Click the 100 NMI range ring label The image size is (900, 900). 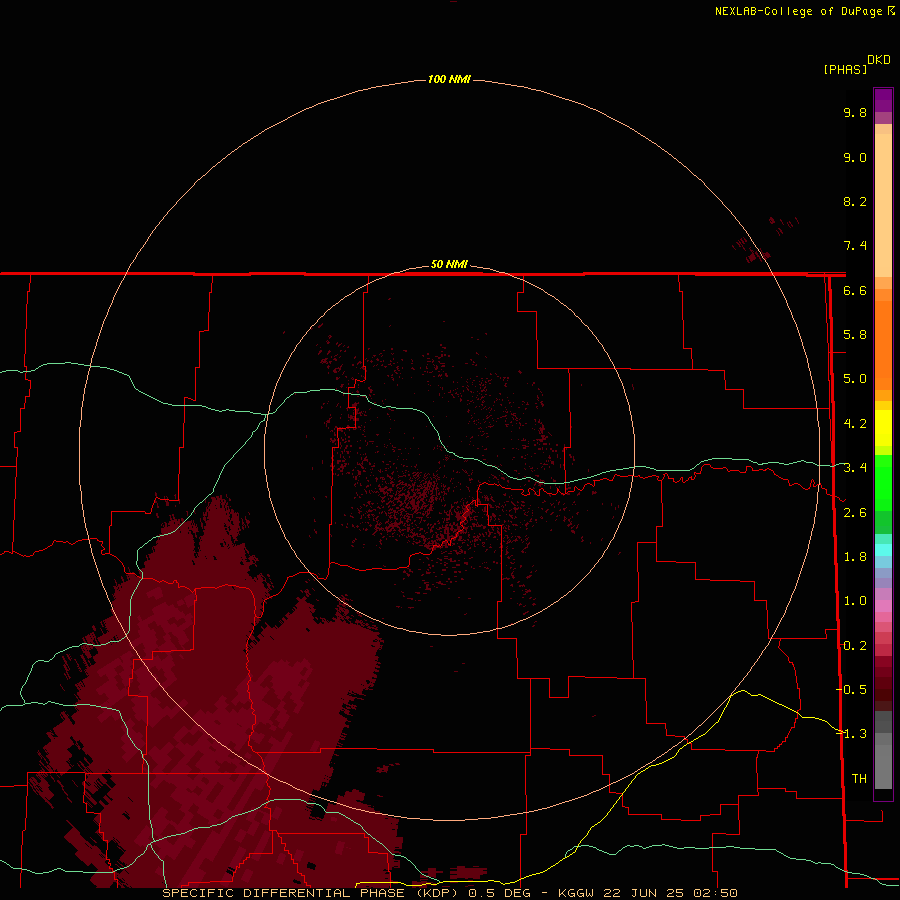[x=449, y=79]
